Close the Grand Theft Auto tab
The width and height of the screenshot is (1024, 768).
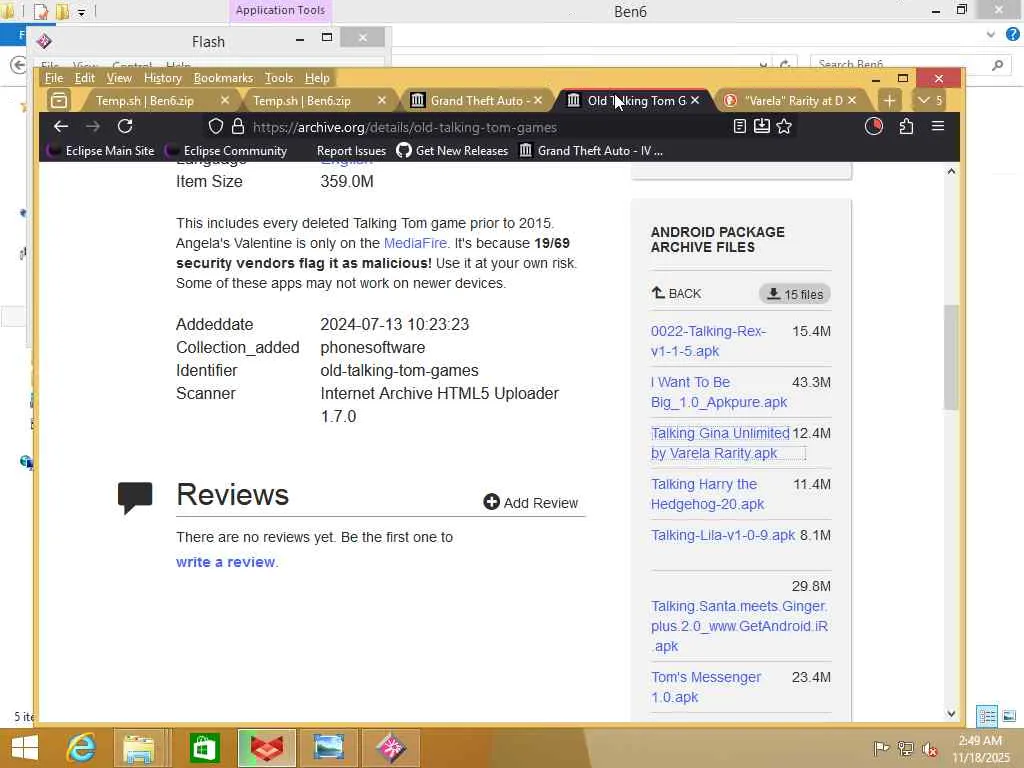[x=537, y=101]
